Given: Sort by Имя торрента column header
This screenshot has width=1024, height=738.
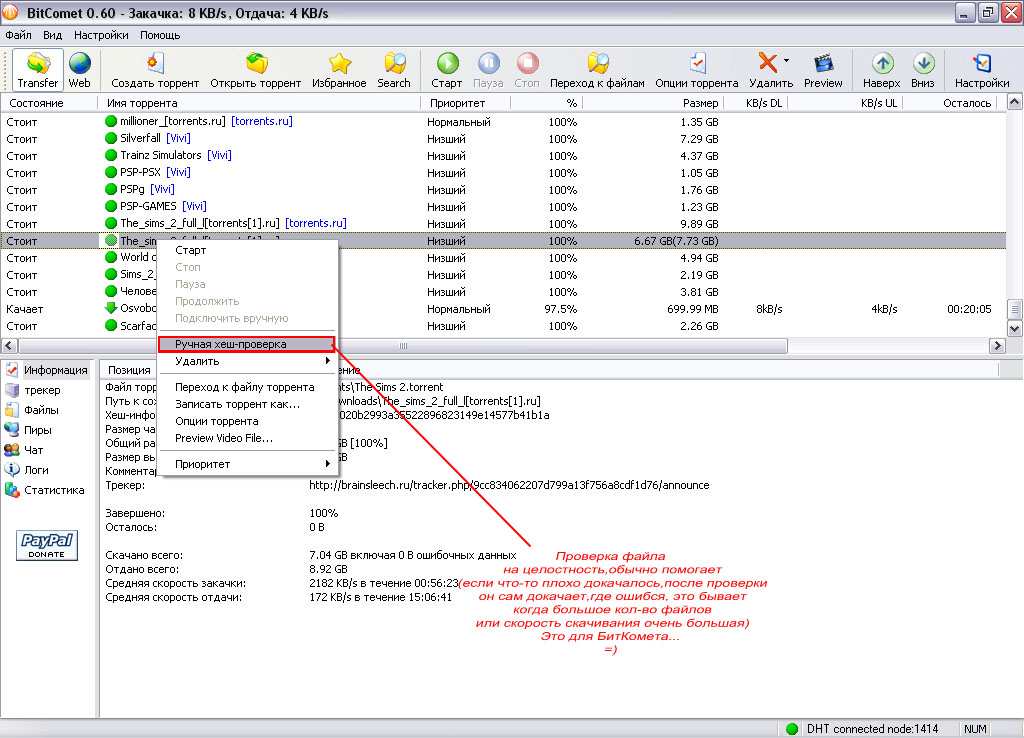Looking at the screenshot, I should (259, 103).
